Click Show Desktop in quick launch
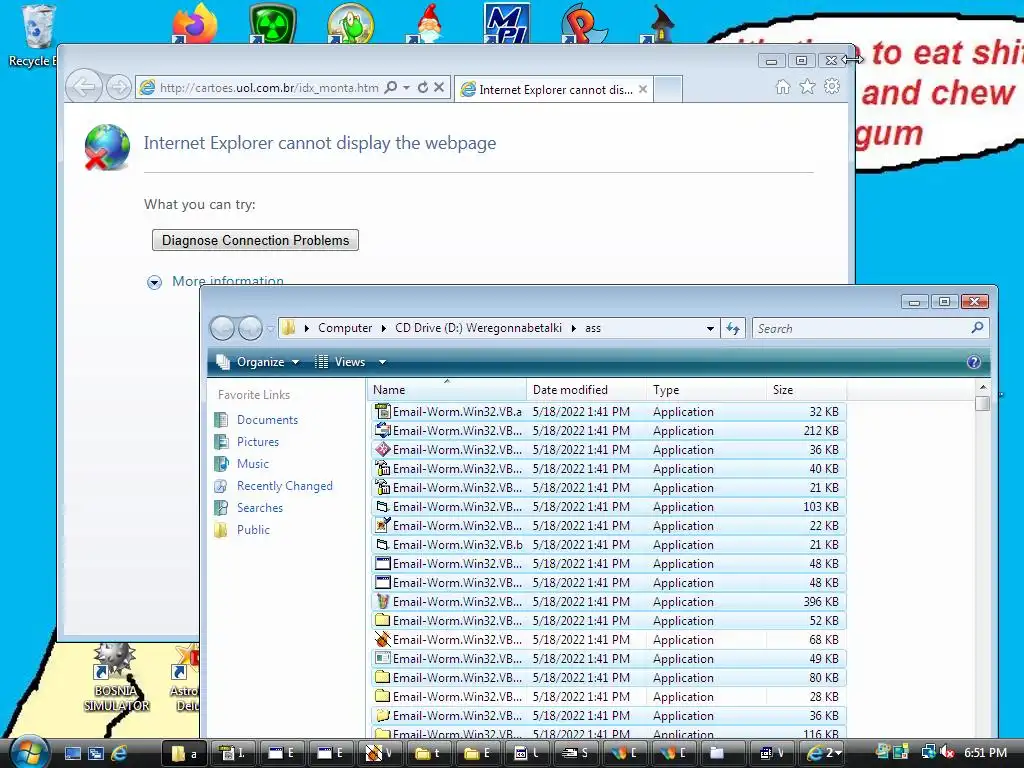 point(72,753)
